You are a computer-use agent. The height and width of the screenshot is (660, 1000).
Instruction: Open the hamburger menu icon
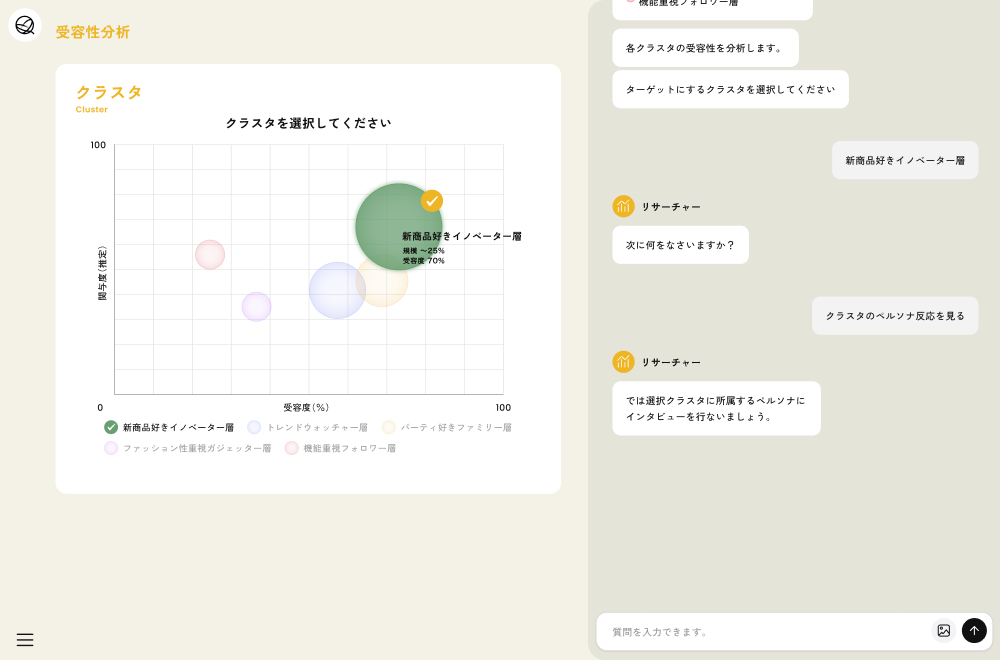click(25, 640)
